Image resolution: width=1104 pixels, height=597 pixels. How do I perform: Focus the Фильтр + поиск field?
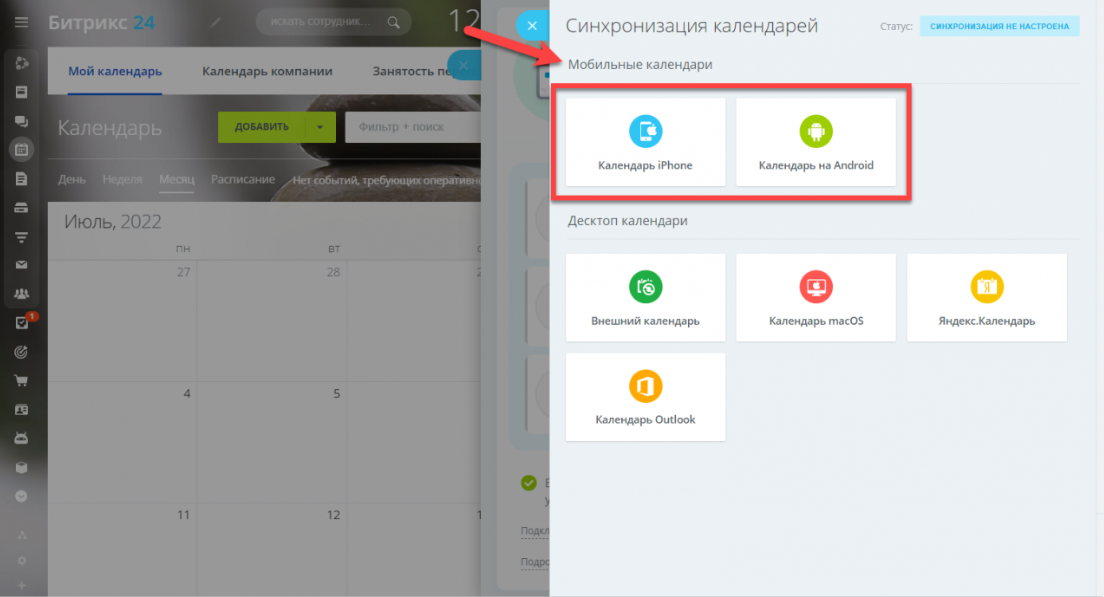[x=413, y=127]
